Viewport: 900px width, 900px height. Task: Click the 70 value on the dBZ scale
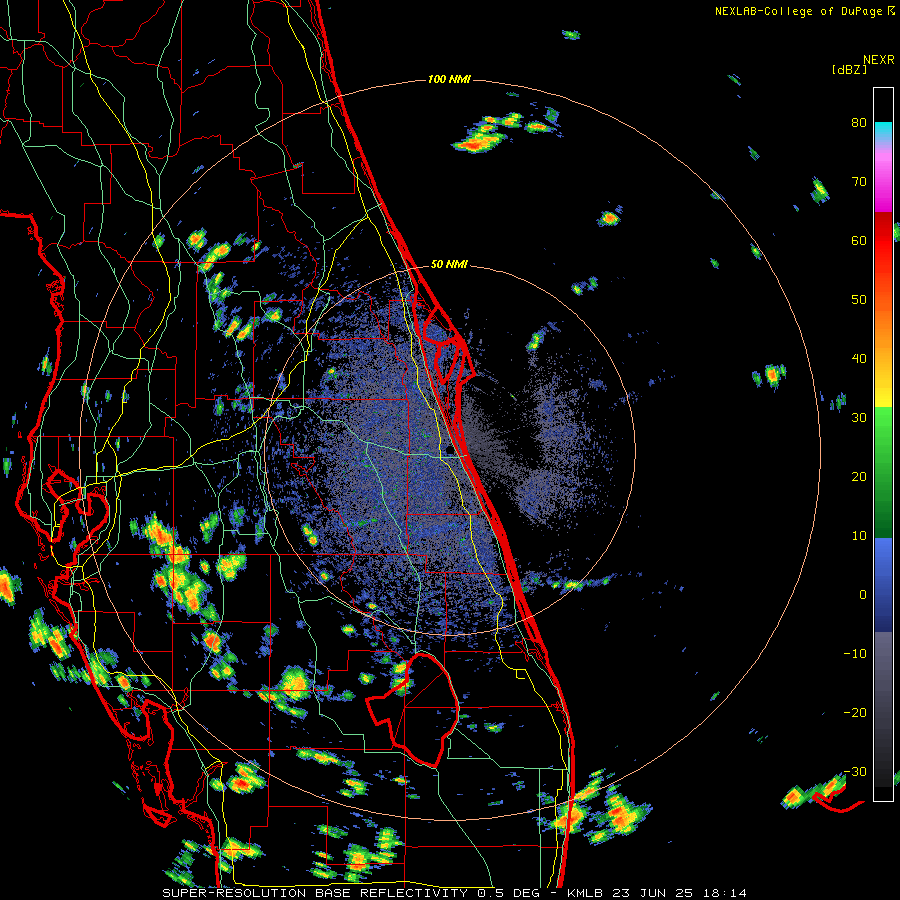pyautogui.click(x=859, y=181)
